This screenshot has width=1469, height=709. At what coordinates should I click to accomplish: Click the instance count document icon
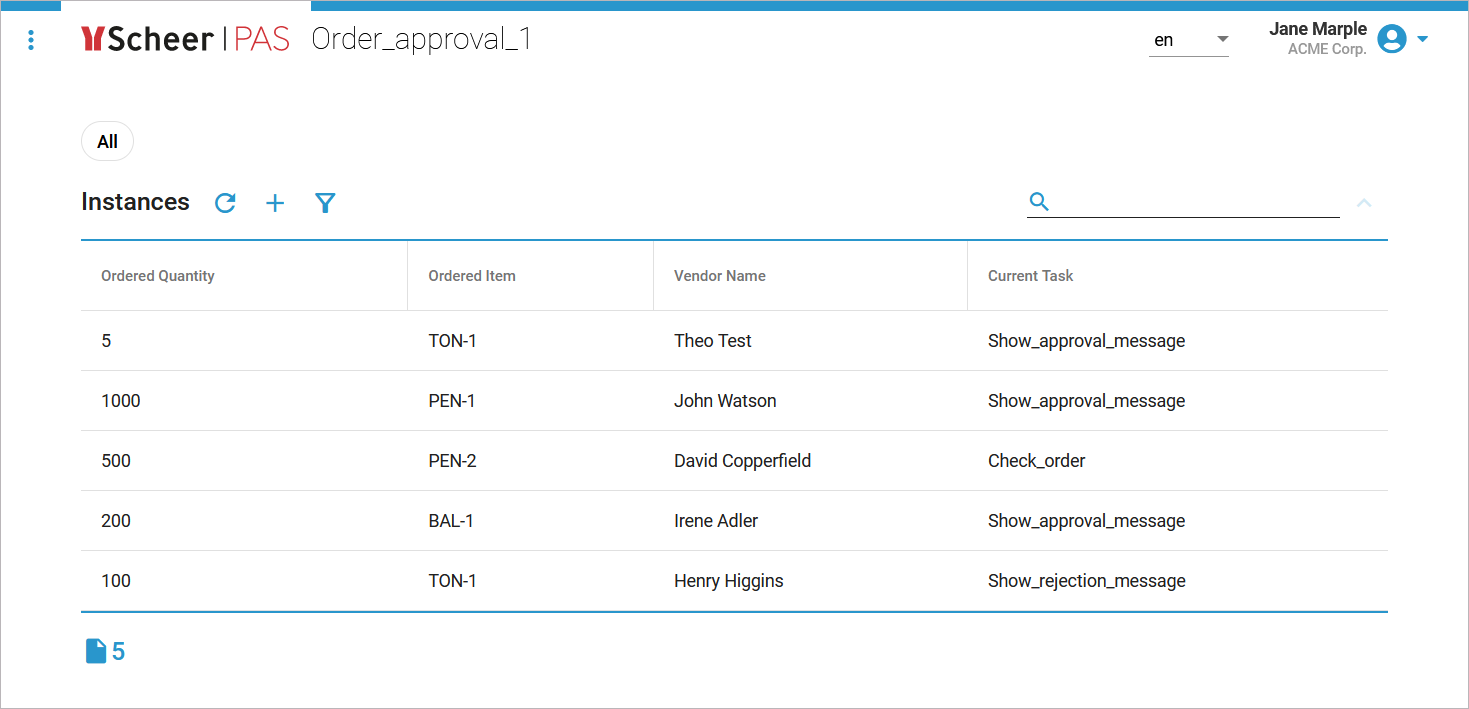click(95, 652)
